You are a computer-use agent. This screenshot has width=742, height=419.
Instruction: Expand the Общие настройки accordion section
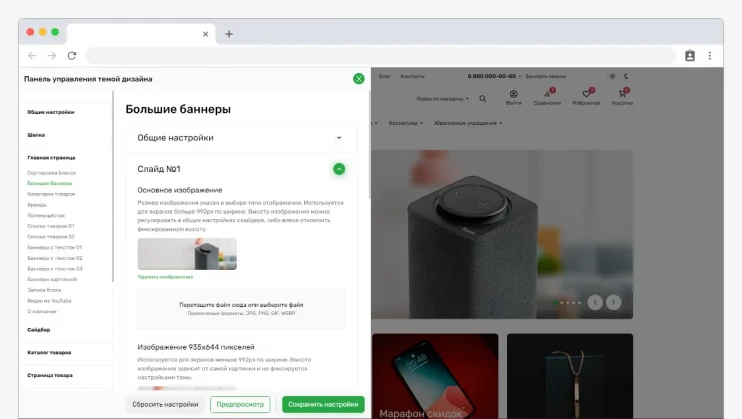[x=339, y=138]
